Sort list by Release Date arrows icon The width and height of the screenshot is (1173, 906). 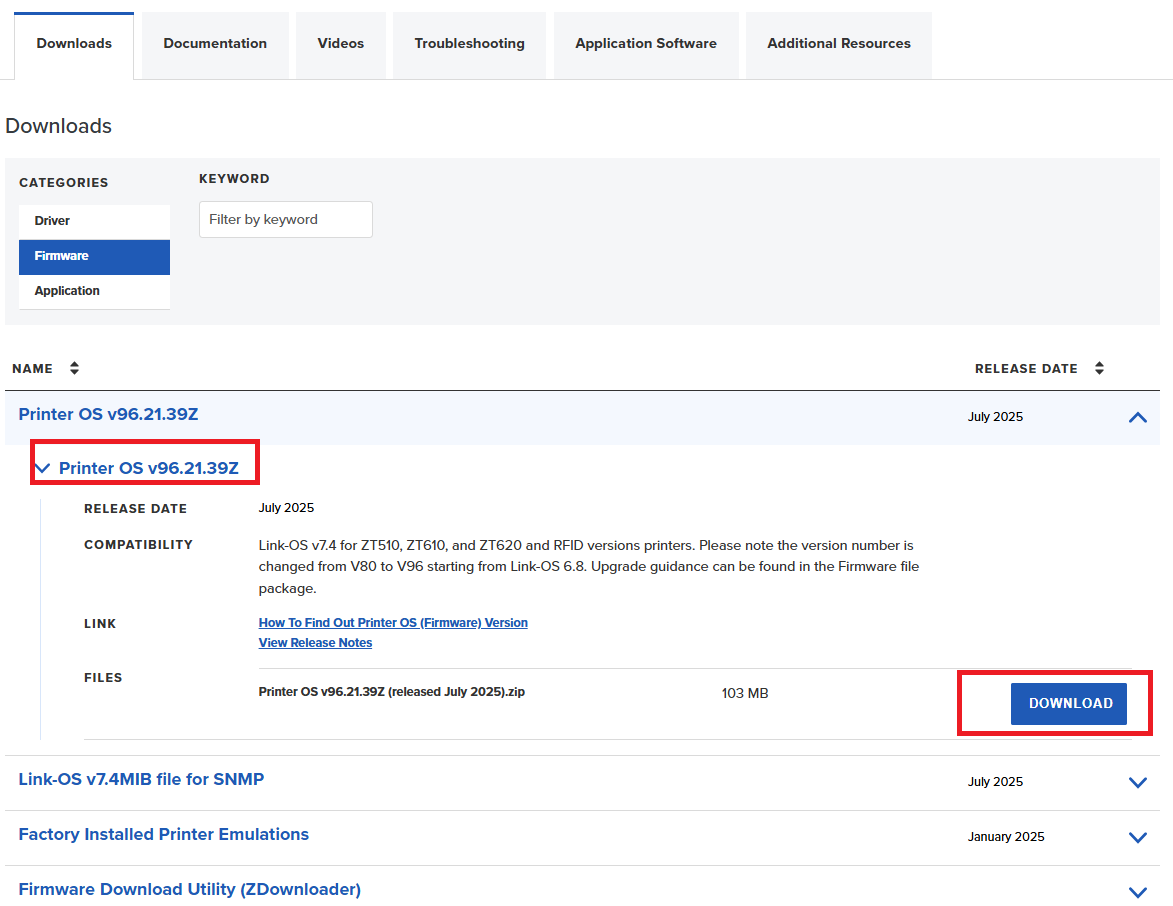pos(1099,368)
